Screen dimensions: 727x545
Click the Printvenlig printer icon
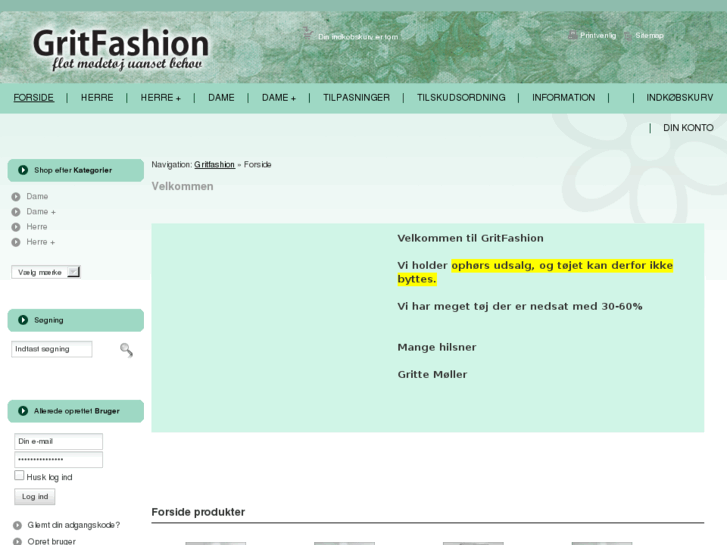pos(573,35)
